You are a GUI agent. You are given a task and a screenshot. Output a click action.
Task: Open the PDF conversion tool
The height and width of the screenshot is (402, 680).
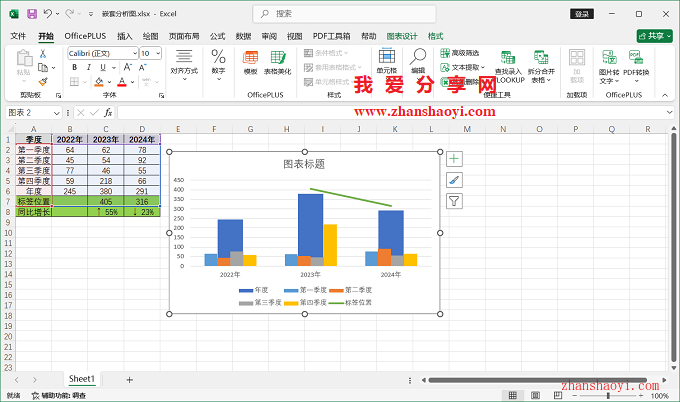click(x=636, y=67)
